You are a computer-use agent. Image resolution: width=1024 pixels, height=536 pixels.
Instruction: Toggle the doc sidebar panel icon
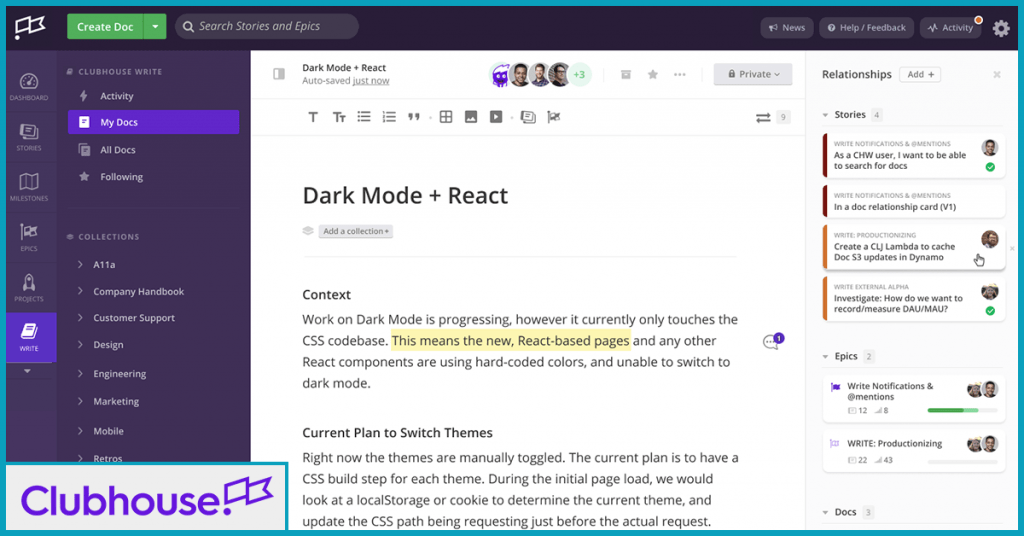pos(279,74)
